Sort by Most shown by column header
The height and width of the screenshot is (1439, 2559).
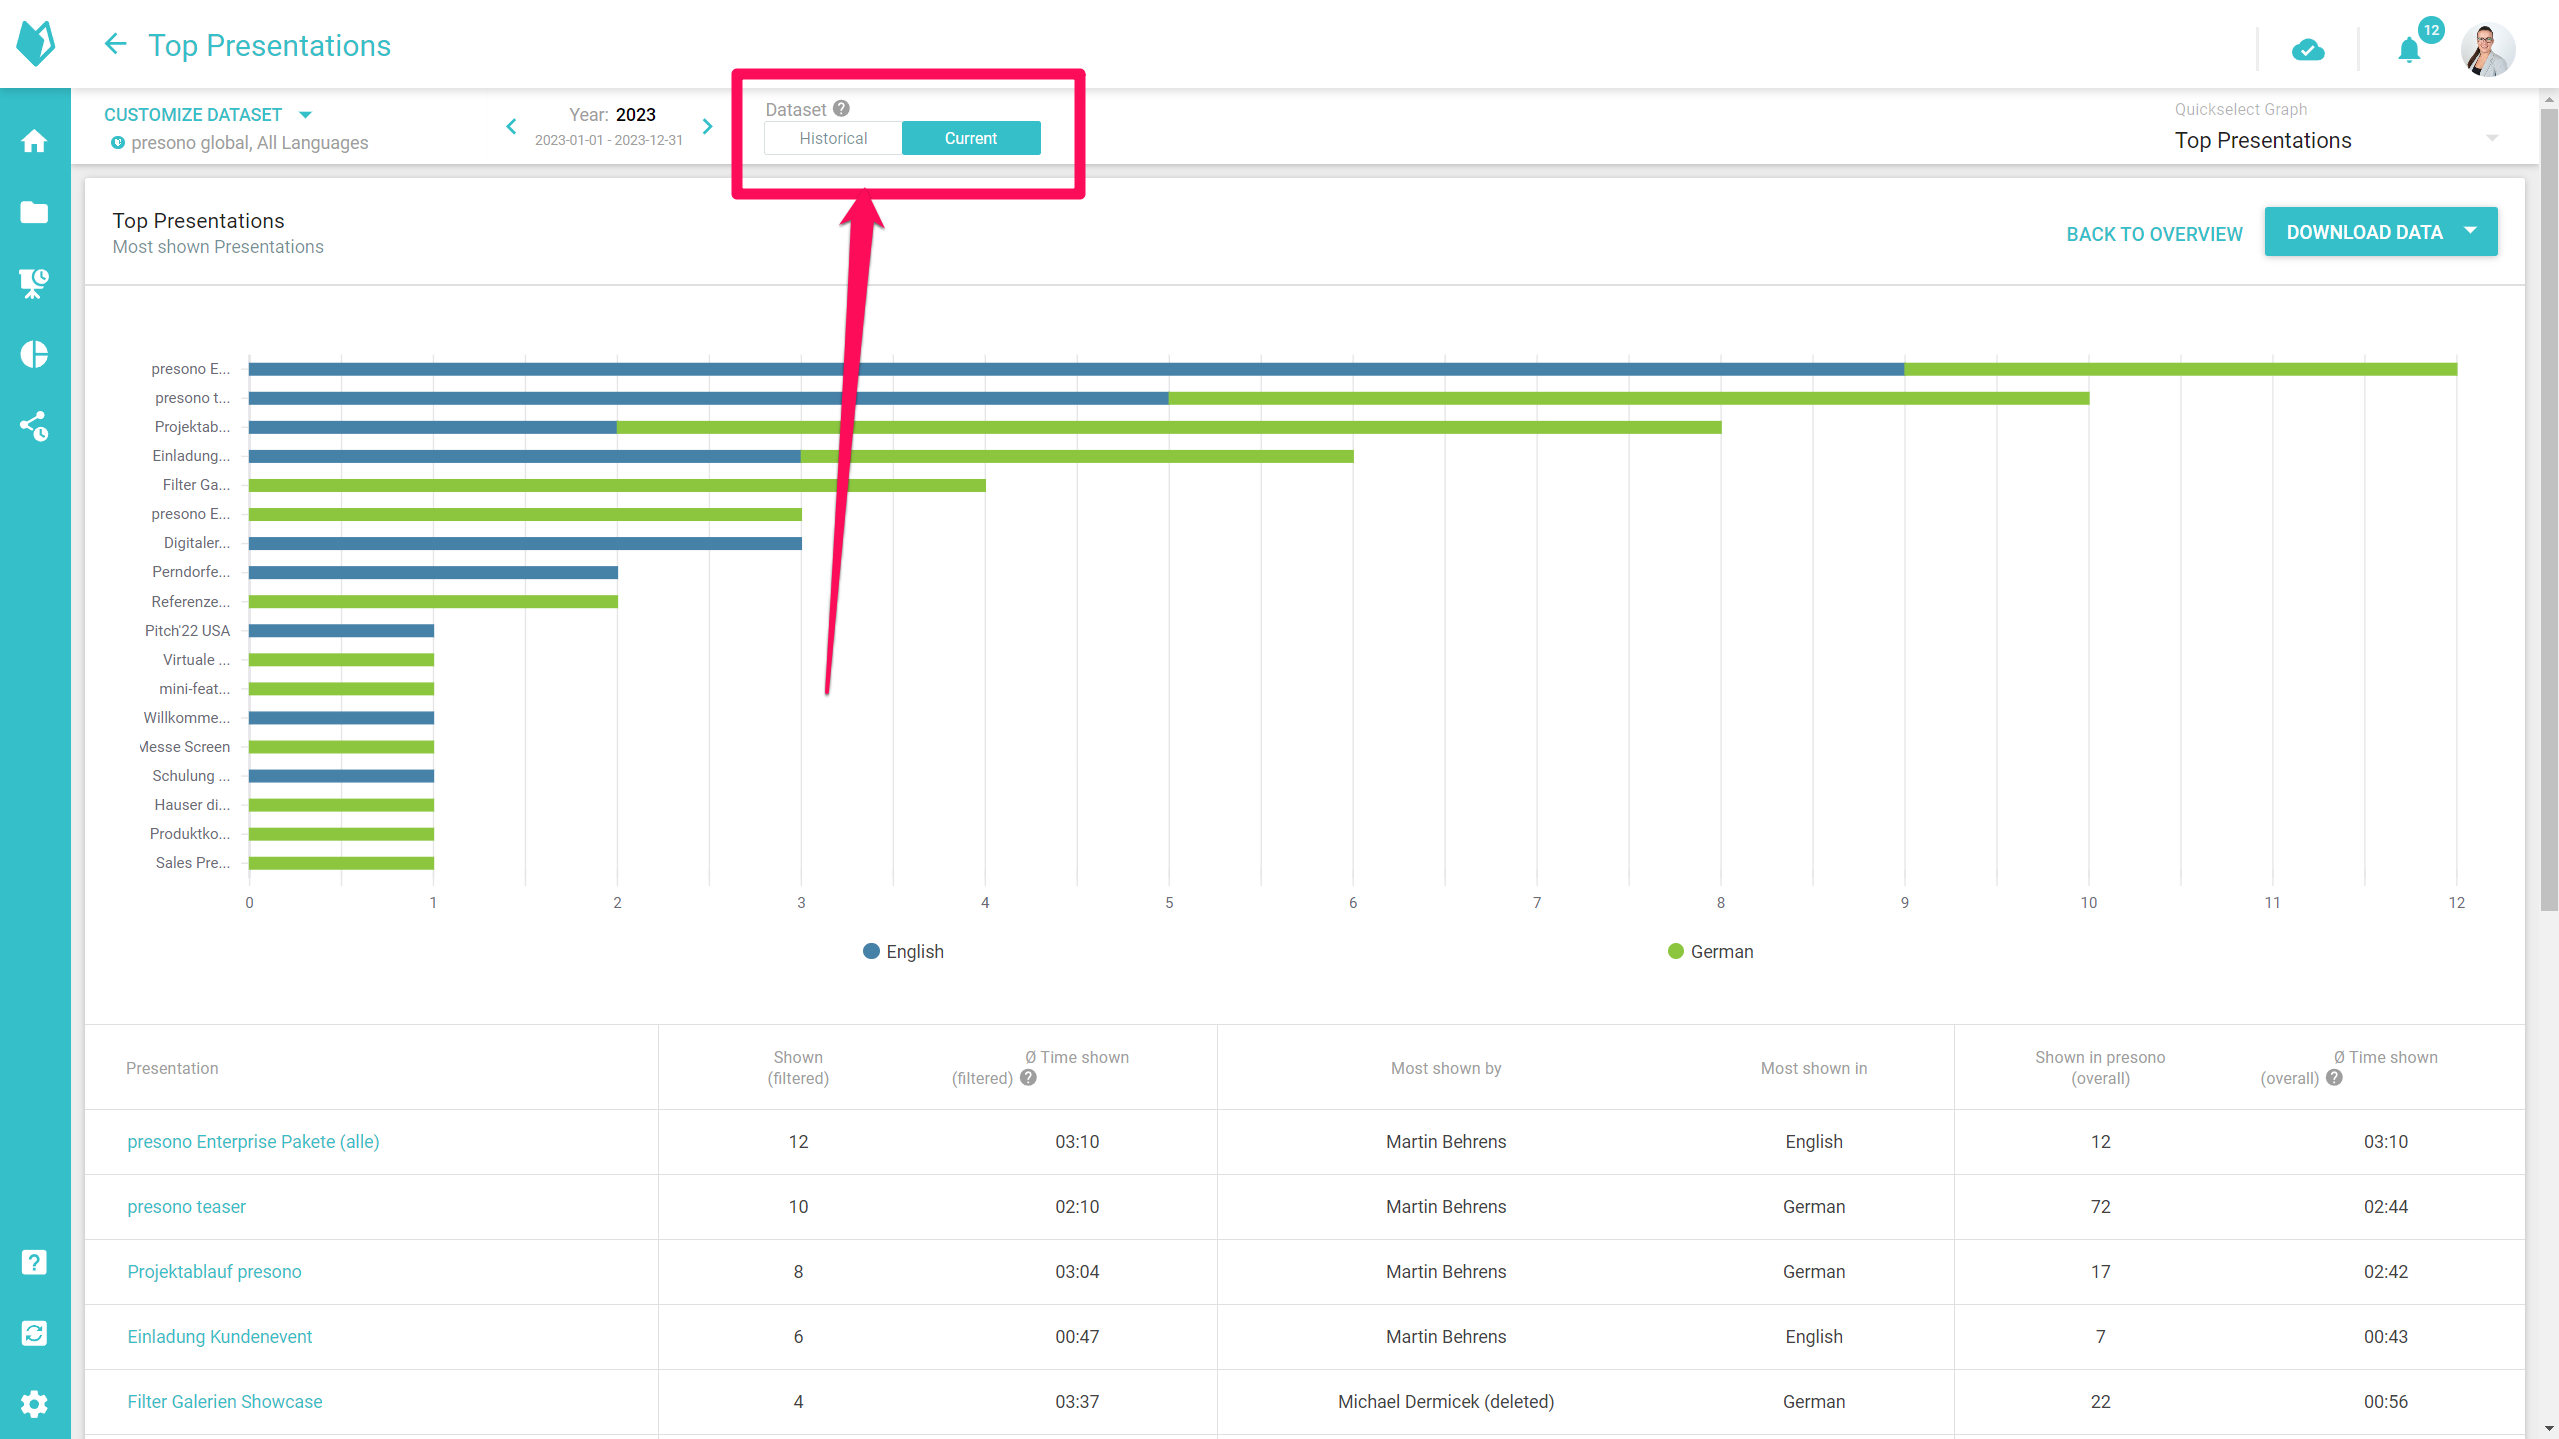(1446, 1068)
